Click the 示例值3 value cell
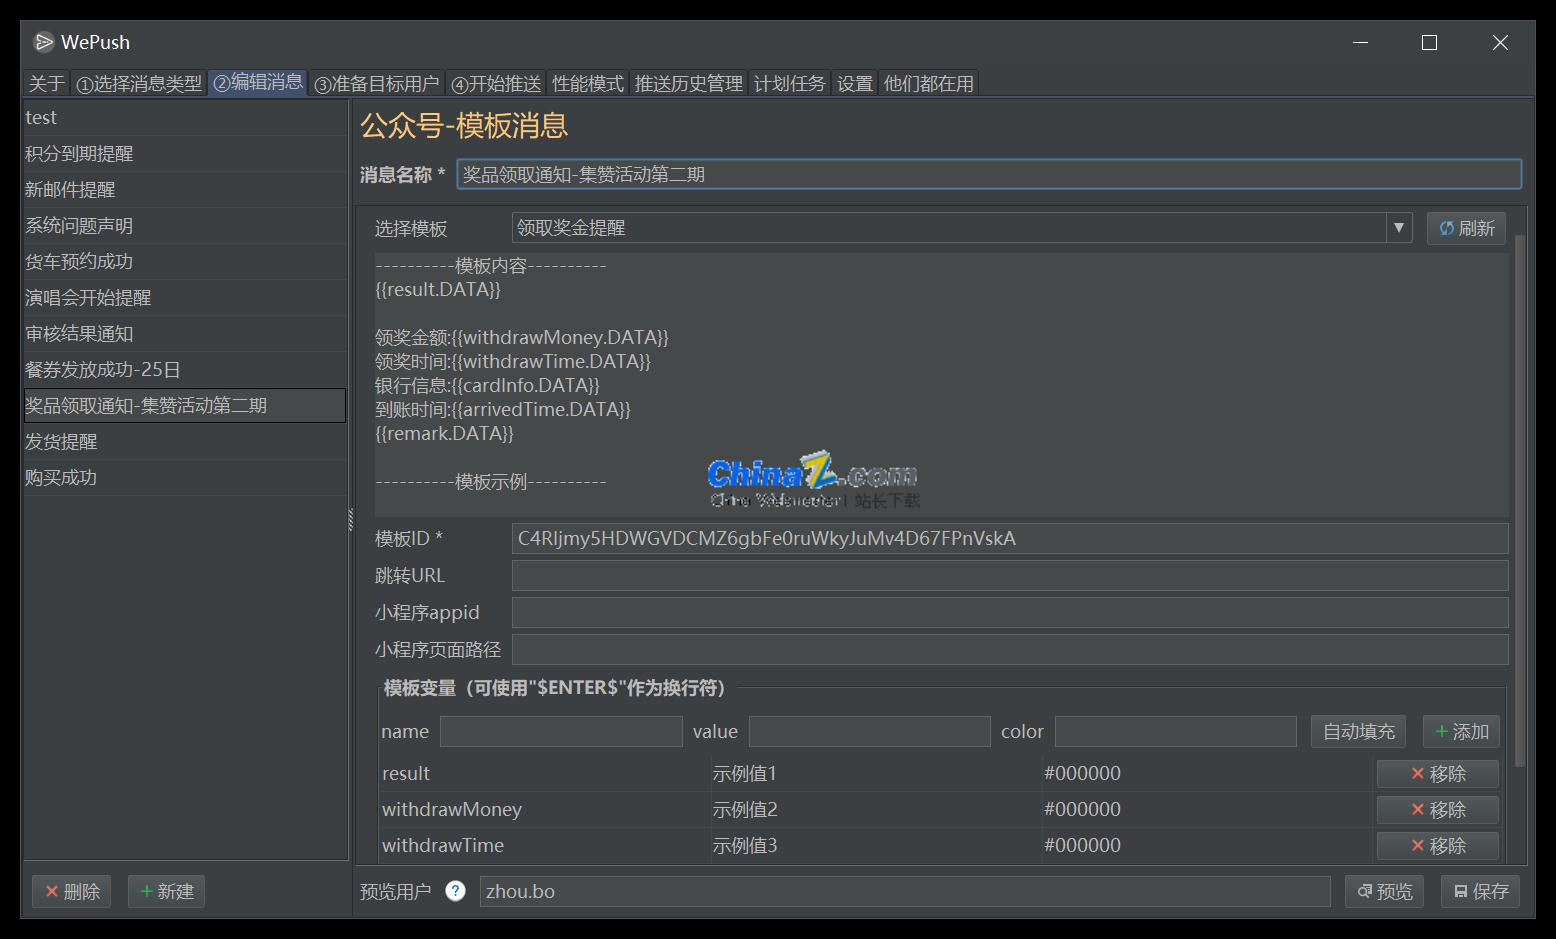Screen dimensions: 1556x939 point(875,845)
